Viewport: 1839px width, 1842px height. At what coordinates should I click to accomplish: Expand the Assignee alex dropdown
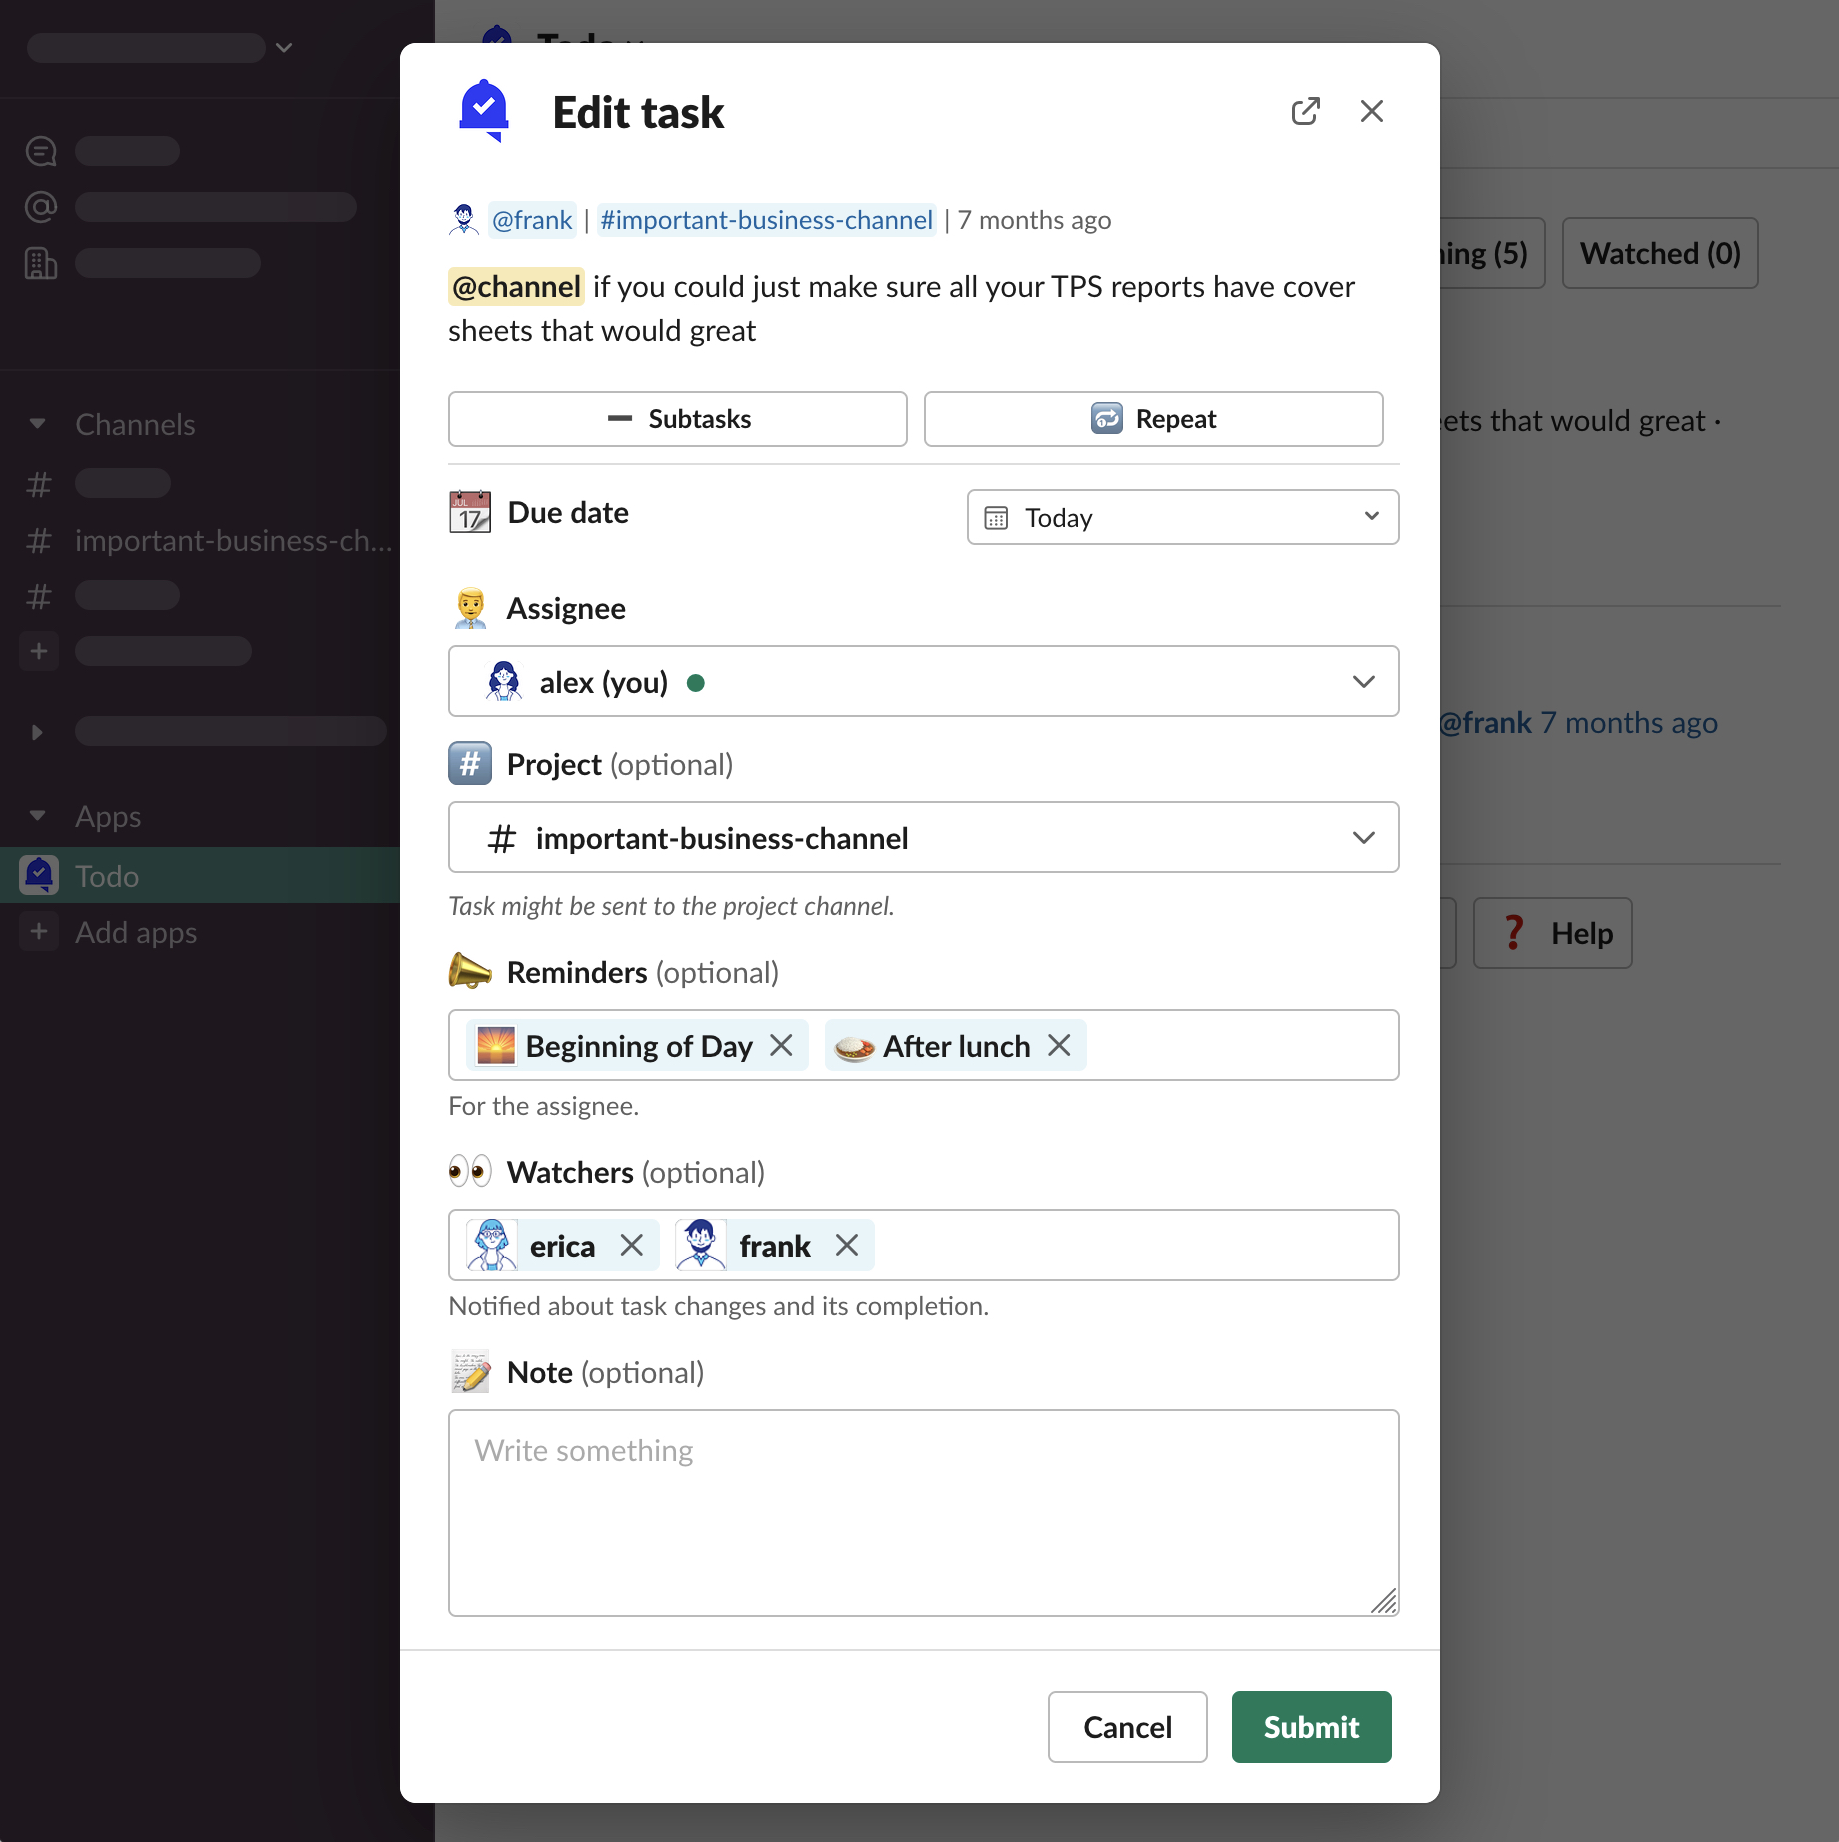coord(922,681)
